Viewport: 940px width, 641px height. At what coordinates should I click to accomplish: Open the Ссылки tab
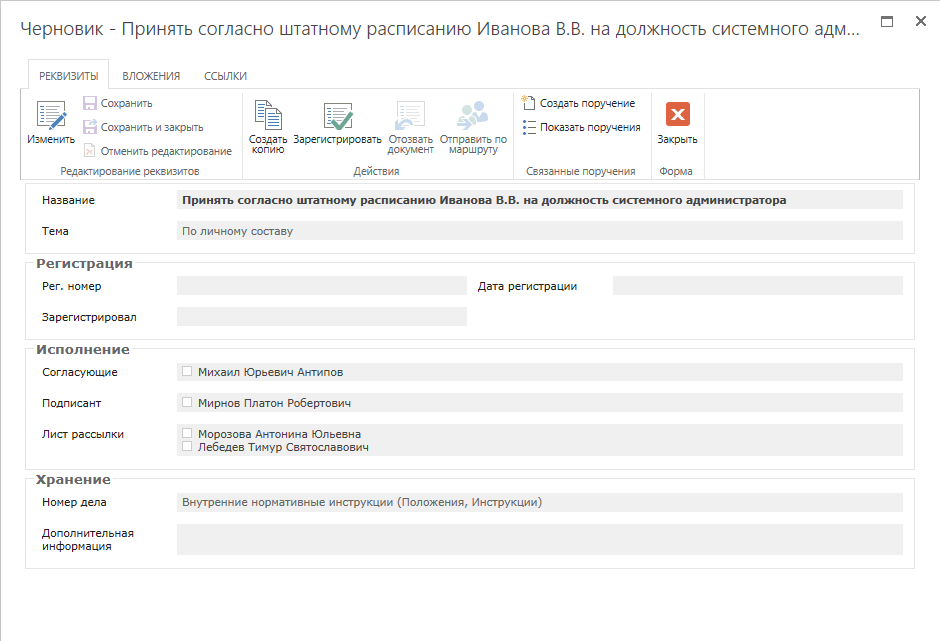(225, 76)
